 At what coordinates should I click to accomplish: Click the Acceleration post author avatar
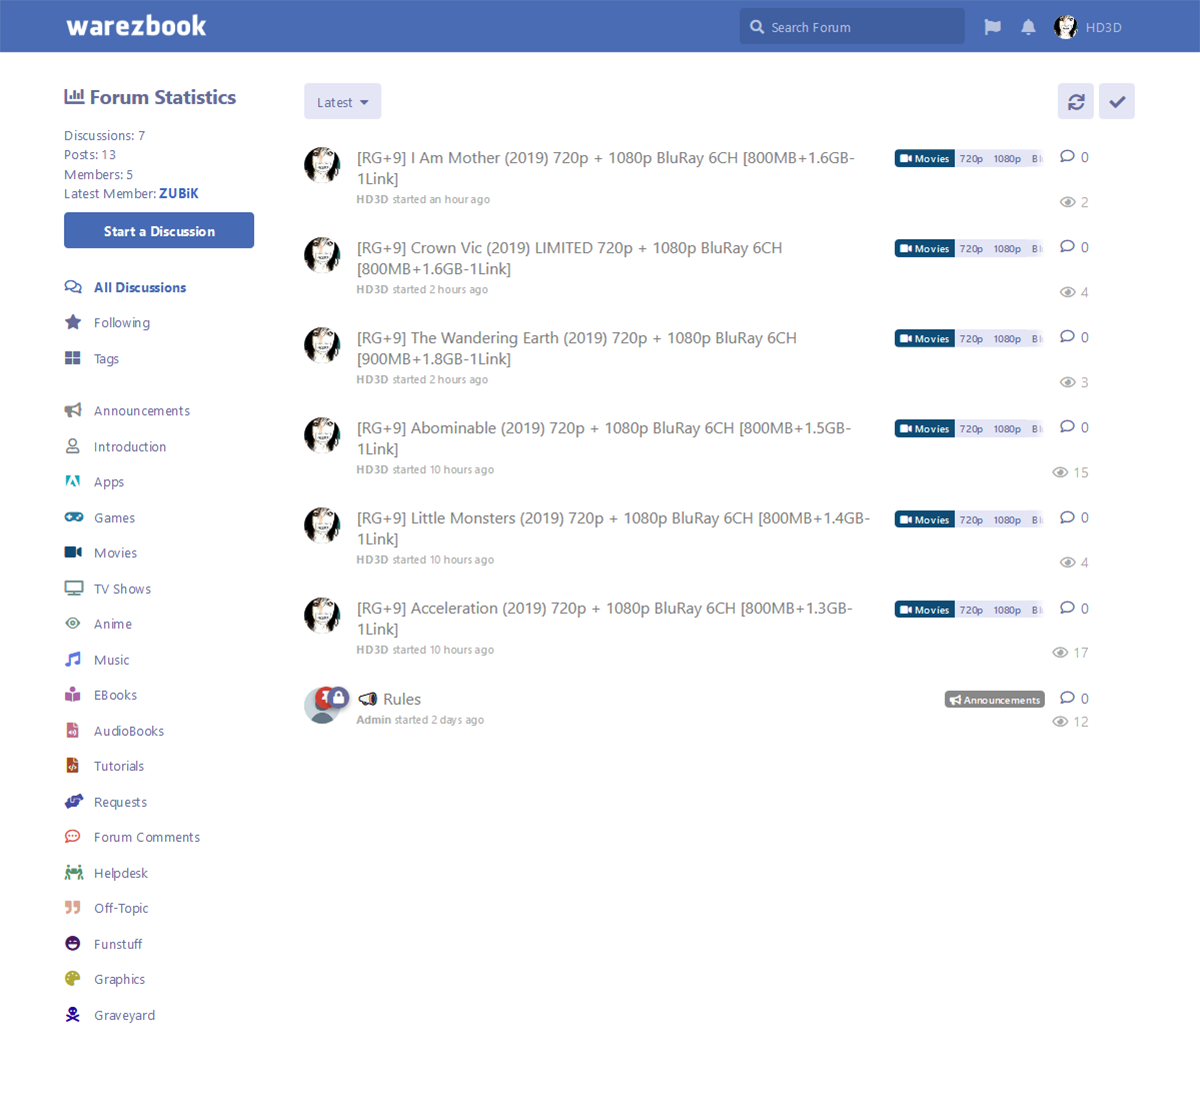tap(322, 615)
